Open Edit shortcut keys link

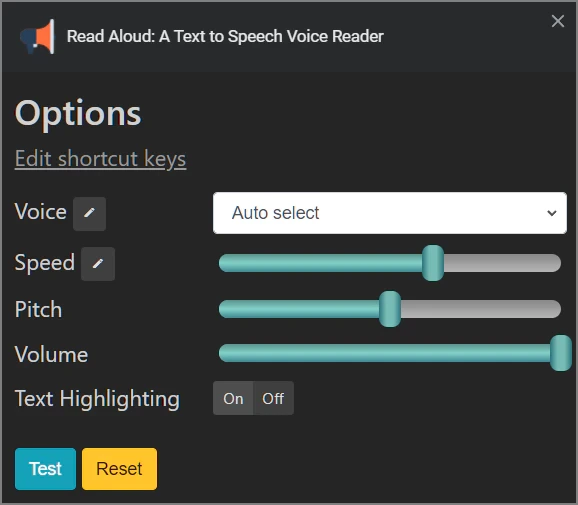(100, 159)
